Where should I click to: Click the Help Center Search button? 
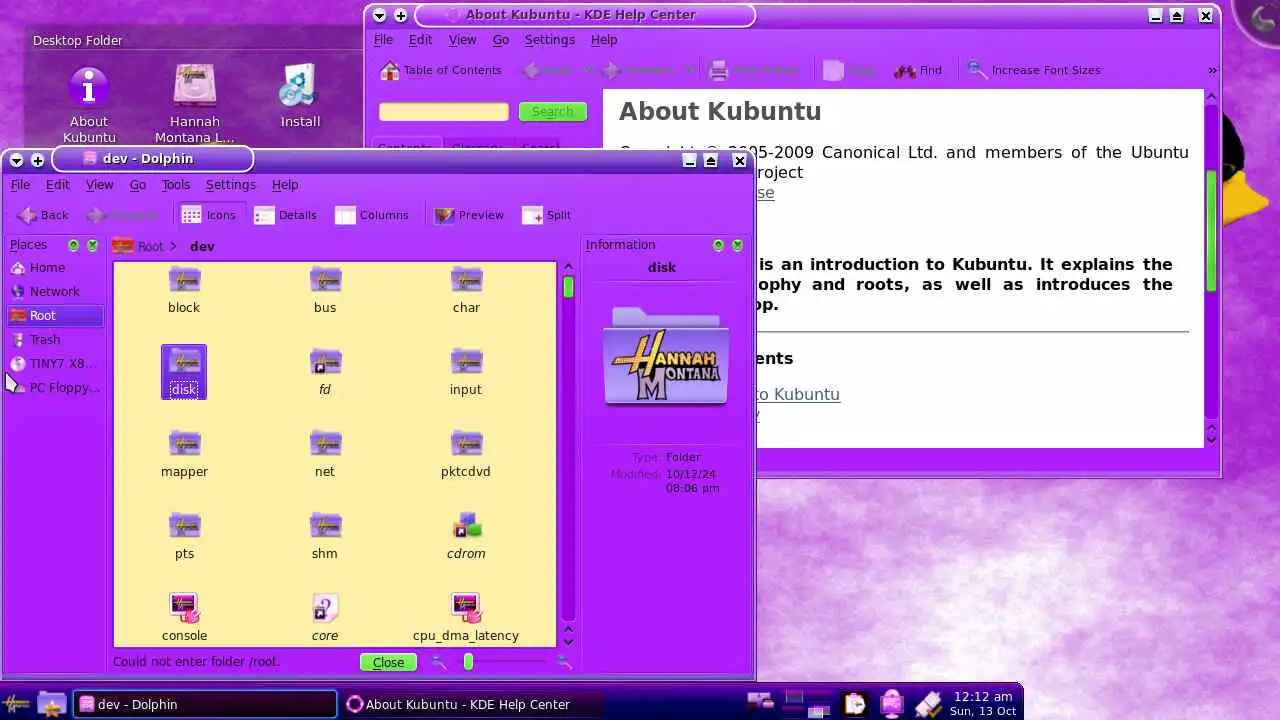[x=552, y=112]
